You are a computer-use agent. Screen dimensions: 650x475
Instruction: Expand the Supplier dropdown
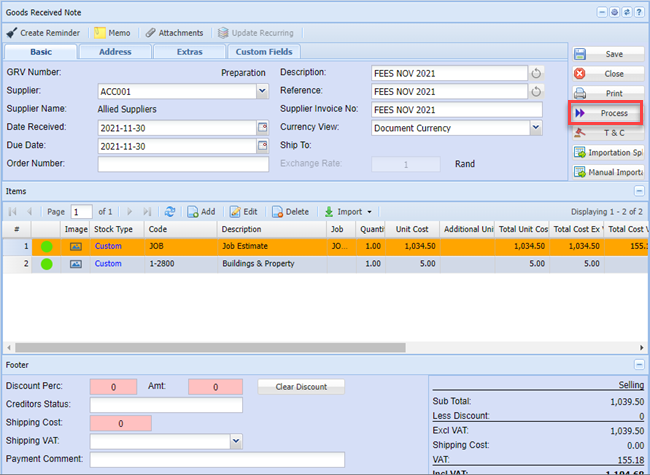tap(263, 91)
